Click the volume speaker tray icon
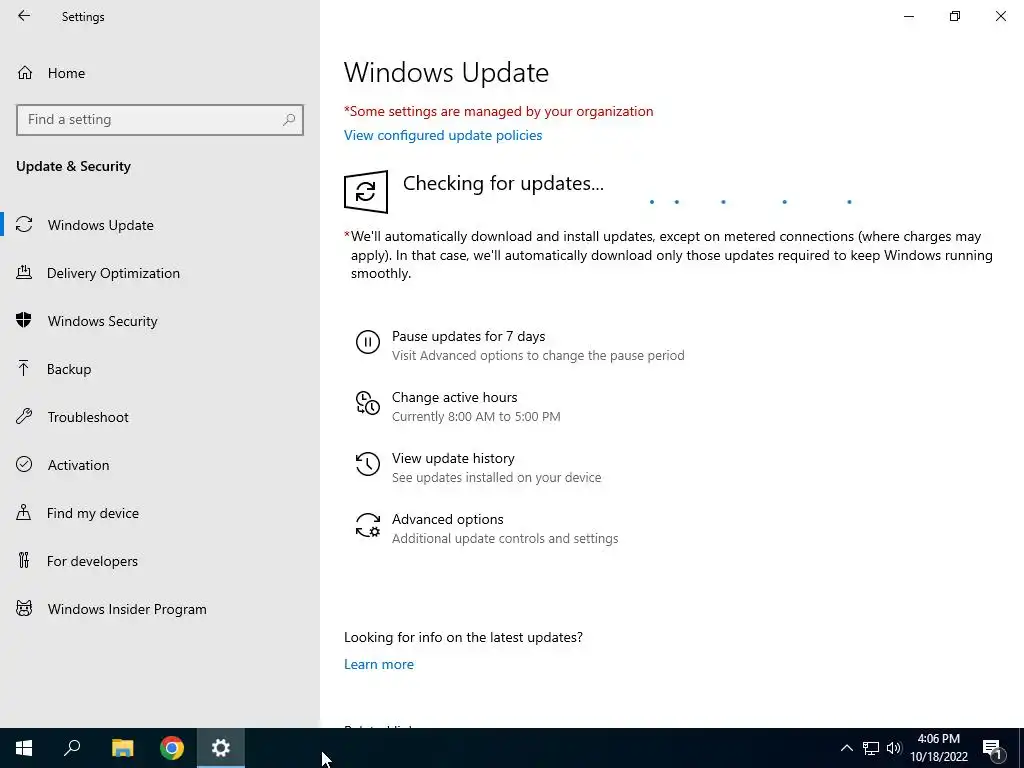Viewport: 1024px width, 768px height. point(894,748)
